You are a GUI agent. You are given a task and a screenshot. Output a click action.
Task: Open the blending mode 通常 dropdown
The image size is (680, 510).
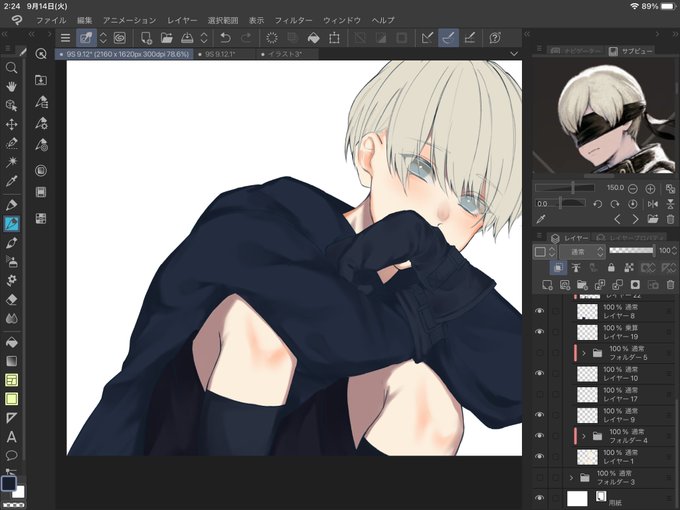[582, 252]
